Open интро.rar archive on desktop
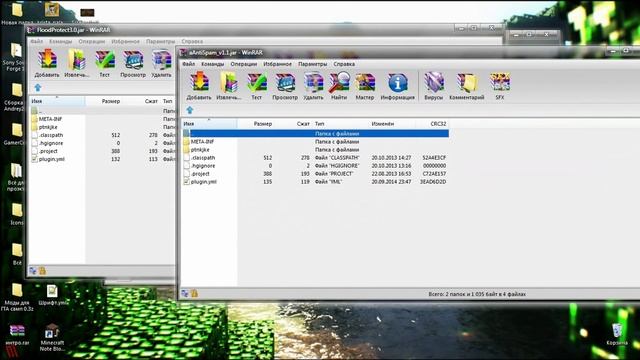The width and height of the screenshot is (640, 360). click(17, 335)
